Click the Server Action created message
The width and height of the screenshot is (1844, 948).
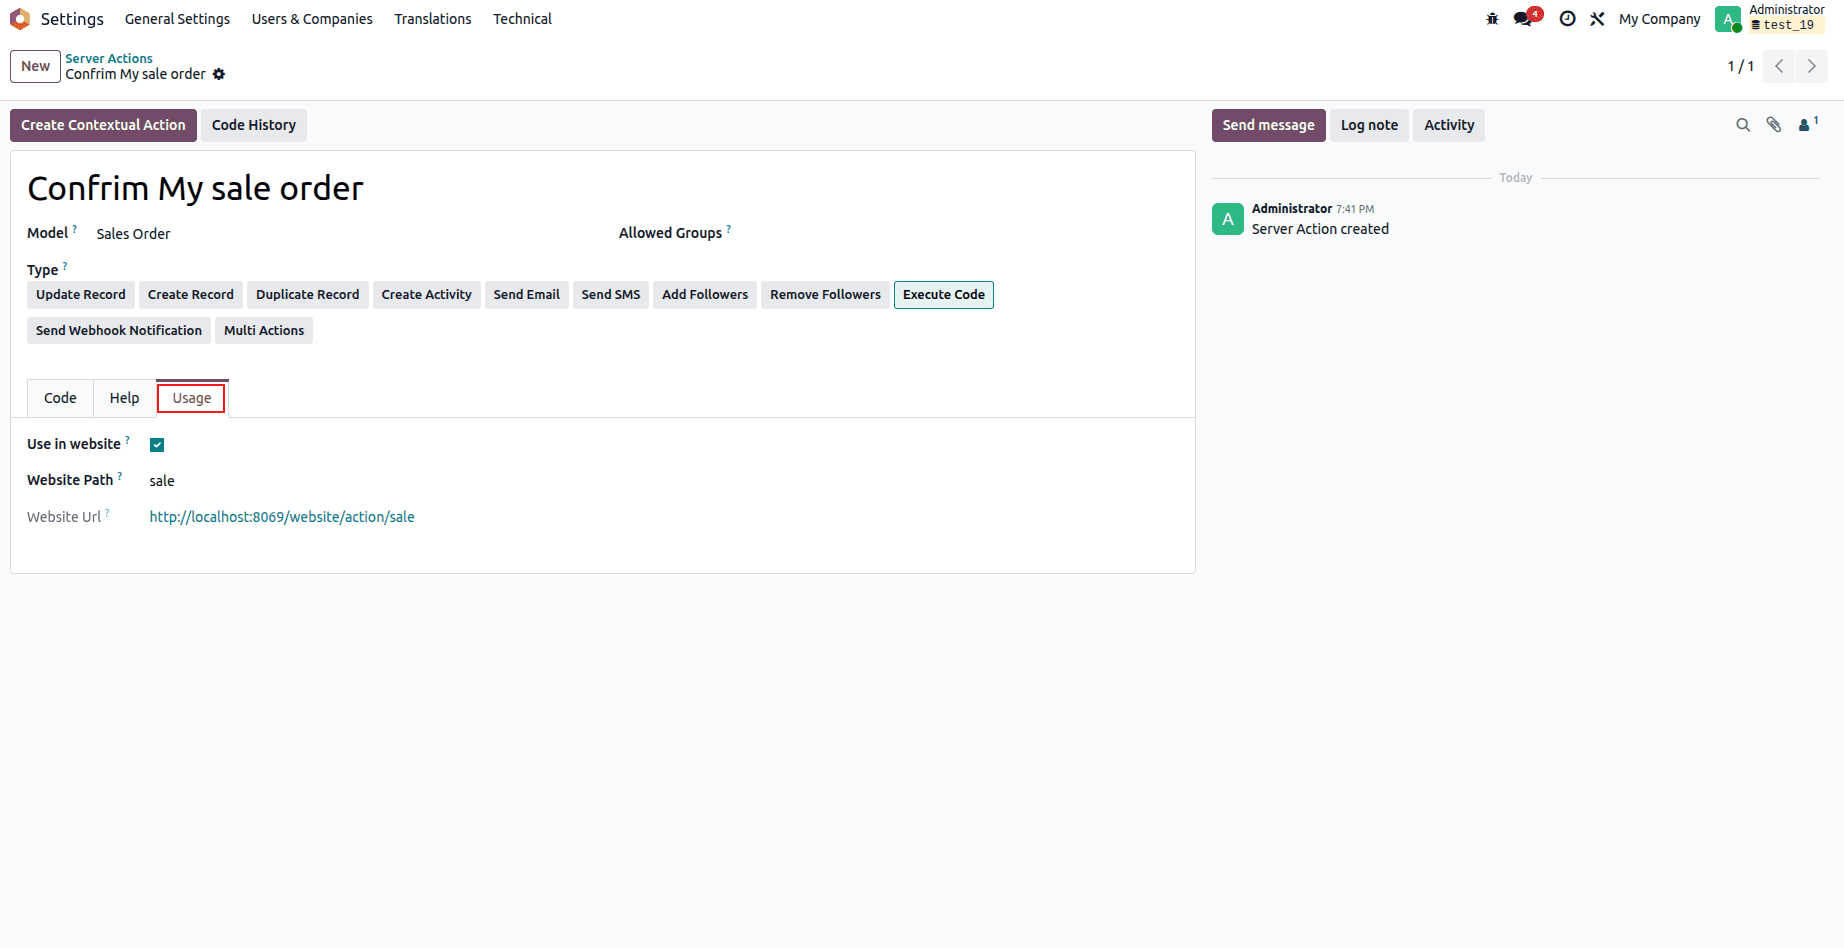pos(1320,229)
